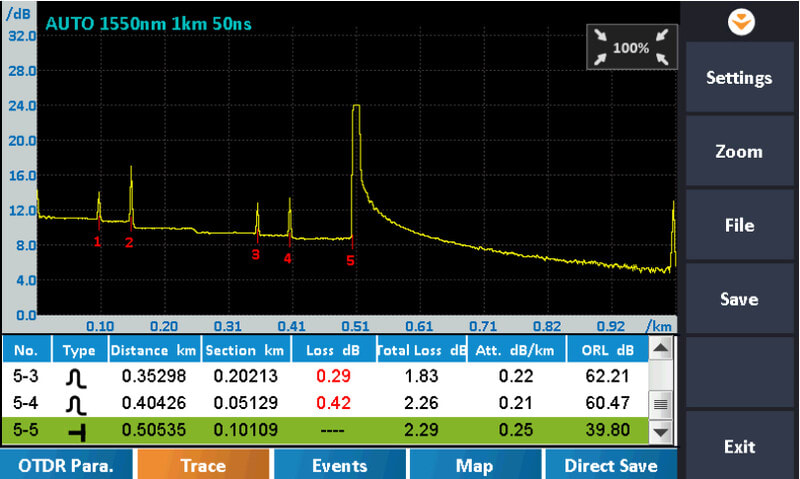Viewport: 800px width, 479px height.
Task: Select event marker 5 on trace
Action: [x=350, y=260]
